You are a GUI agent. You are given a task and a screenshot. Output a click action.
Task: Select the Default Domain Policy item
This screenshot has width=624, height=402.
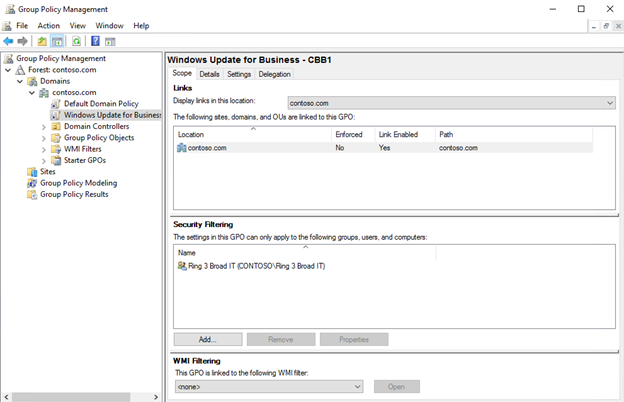(101, 104)
